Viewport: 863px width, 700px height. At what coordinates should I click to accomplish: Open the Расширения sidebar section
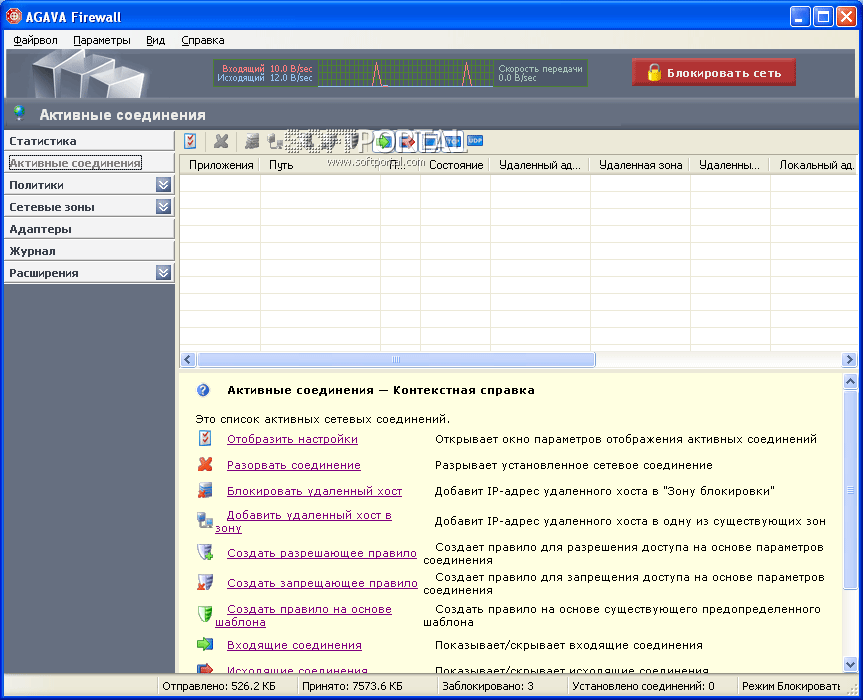(89, 273)
